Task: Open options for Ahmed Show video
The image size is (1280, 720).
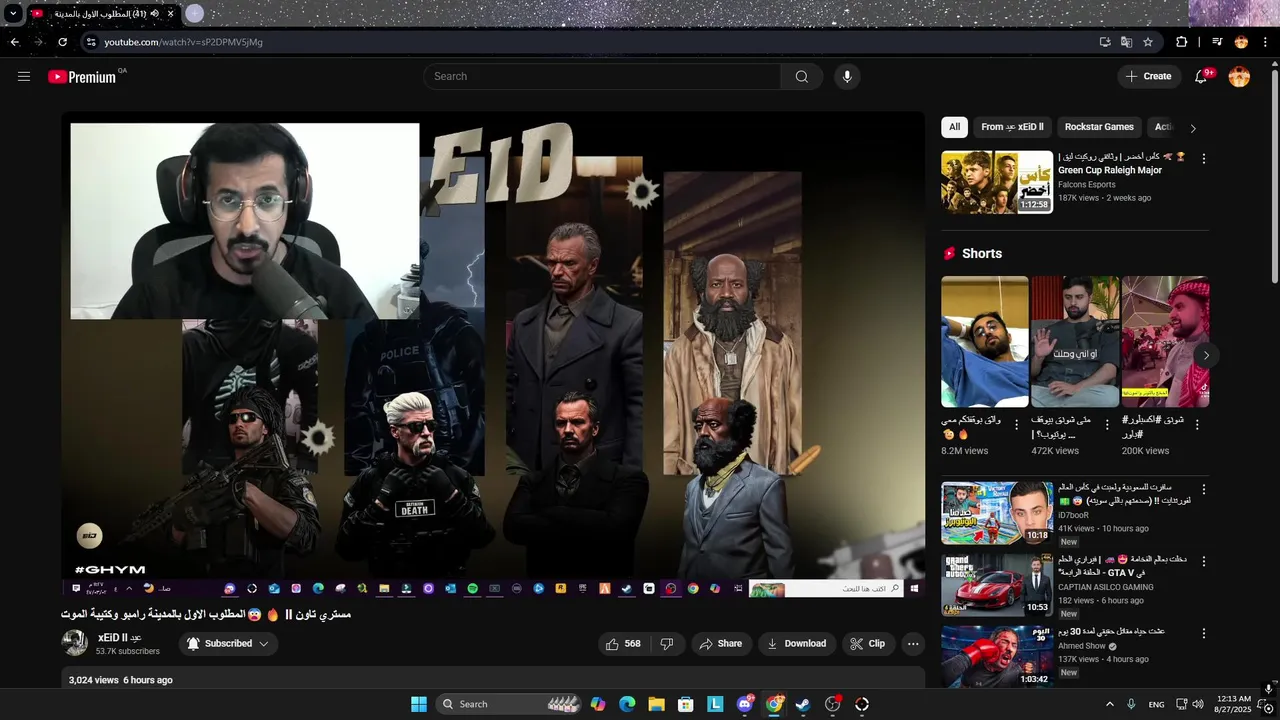Action: [x=1204, y=633]
